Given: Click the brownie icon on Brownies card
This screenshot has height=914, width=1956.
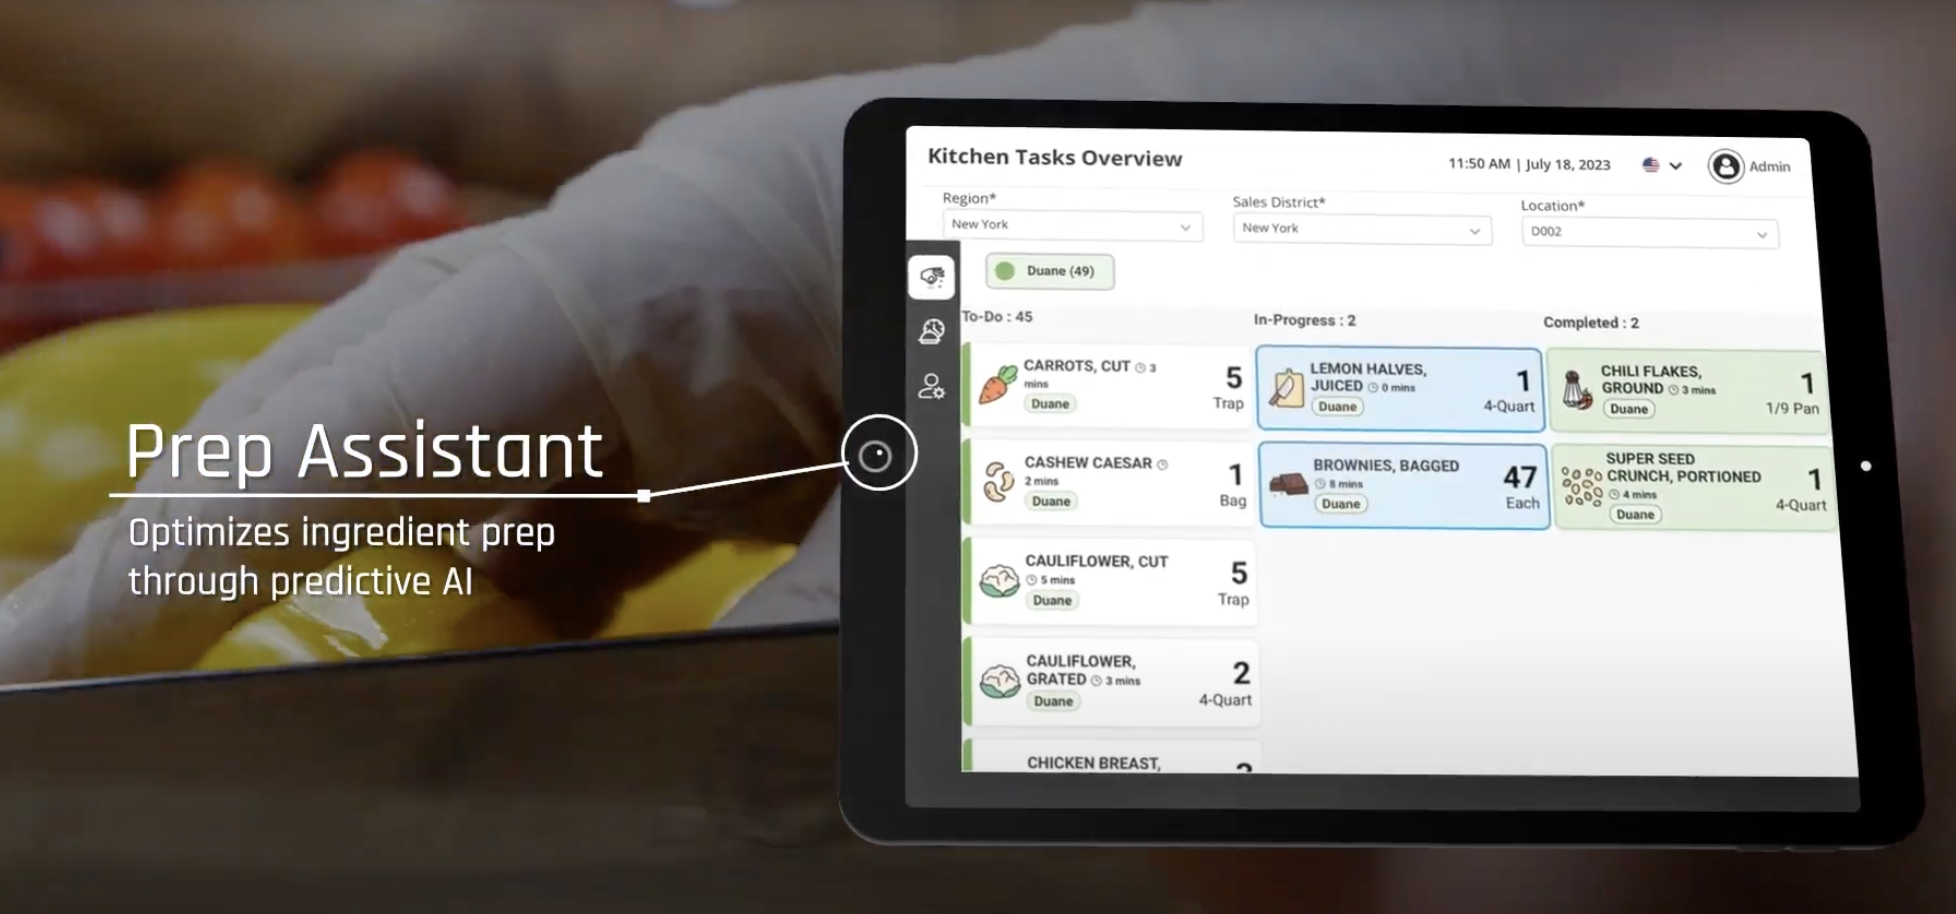Looking at the screenshot, I should (1288, 484).
